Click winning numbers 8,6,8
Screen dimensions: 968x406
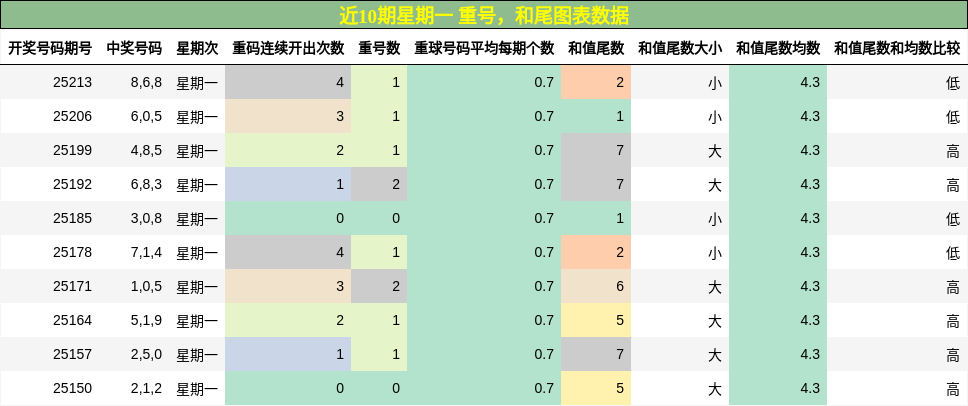pyautogui.click(x=146, y=83)
